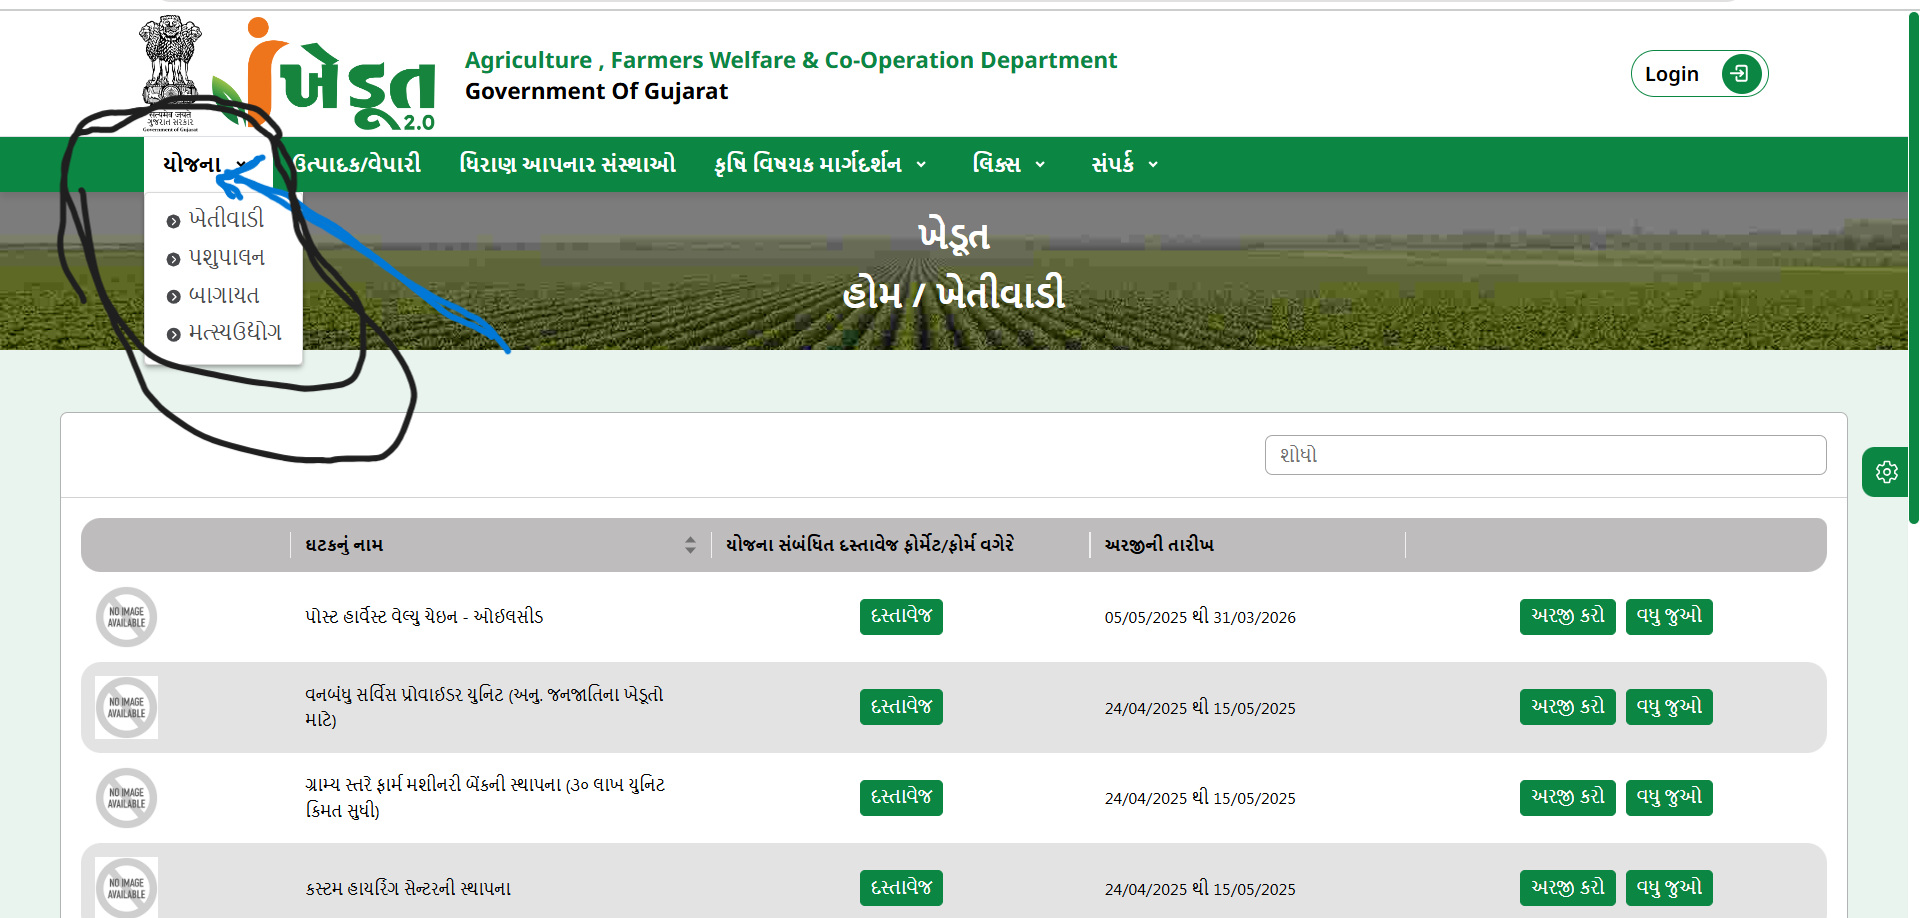This screenshot has height=918, width=1920.
Task: Open the ઉત્પાદક/વેપારી menu item
Action: pyautogui.click(x=357, y=164)
